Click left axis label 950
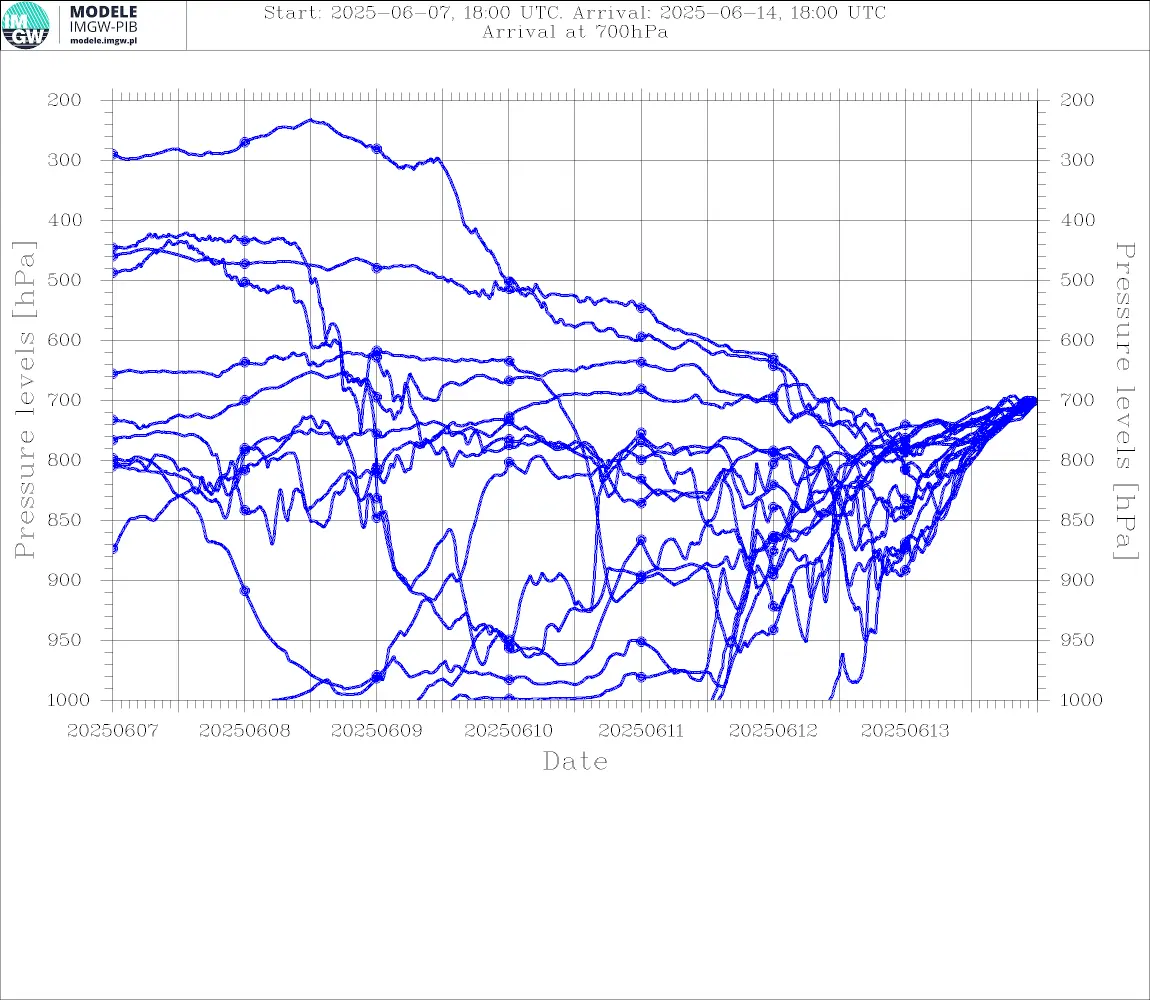1150x1000 pixels. (64, 640)
